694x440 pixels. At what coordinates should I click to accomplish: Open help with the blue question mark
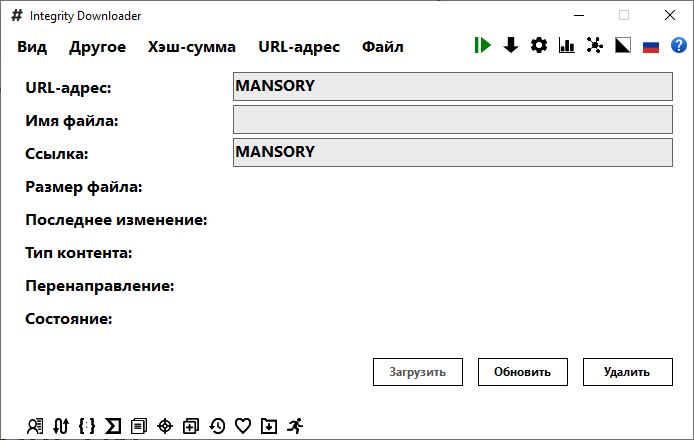(x=679, y=45)
